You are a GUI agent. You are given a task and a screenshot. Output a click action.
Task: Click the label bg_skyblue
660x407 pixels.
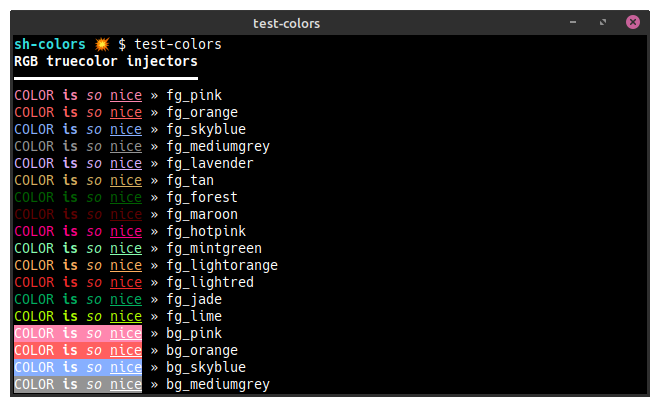click(x=206, y=367)
